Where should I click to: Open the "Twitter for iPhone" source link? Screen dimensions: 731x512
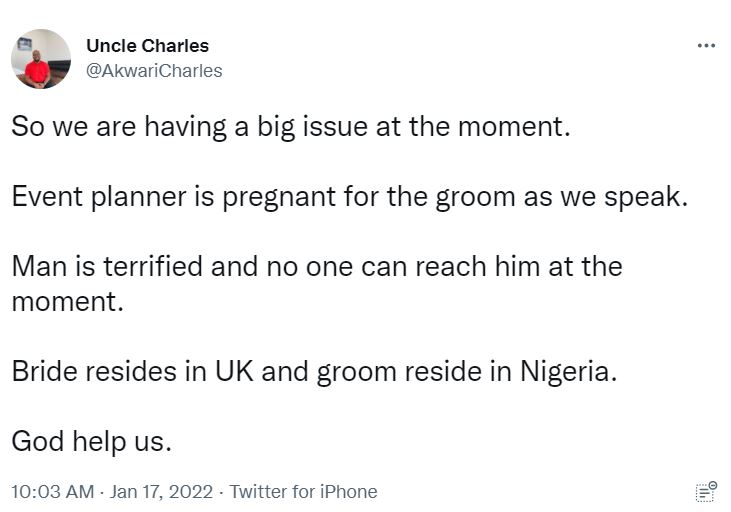pos(303,492)
